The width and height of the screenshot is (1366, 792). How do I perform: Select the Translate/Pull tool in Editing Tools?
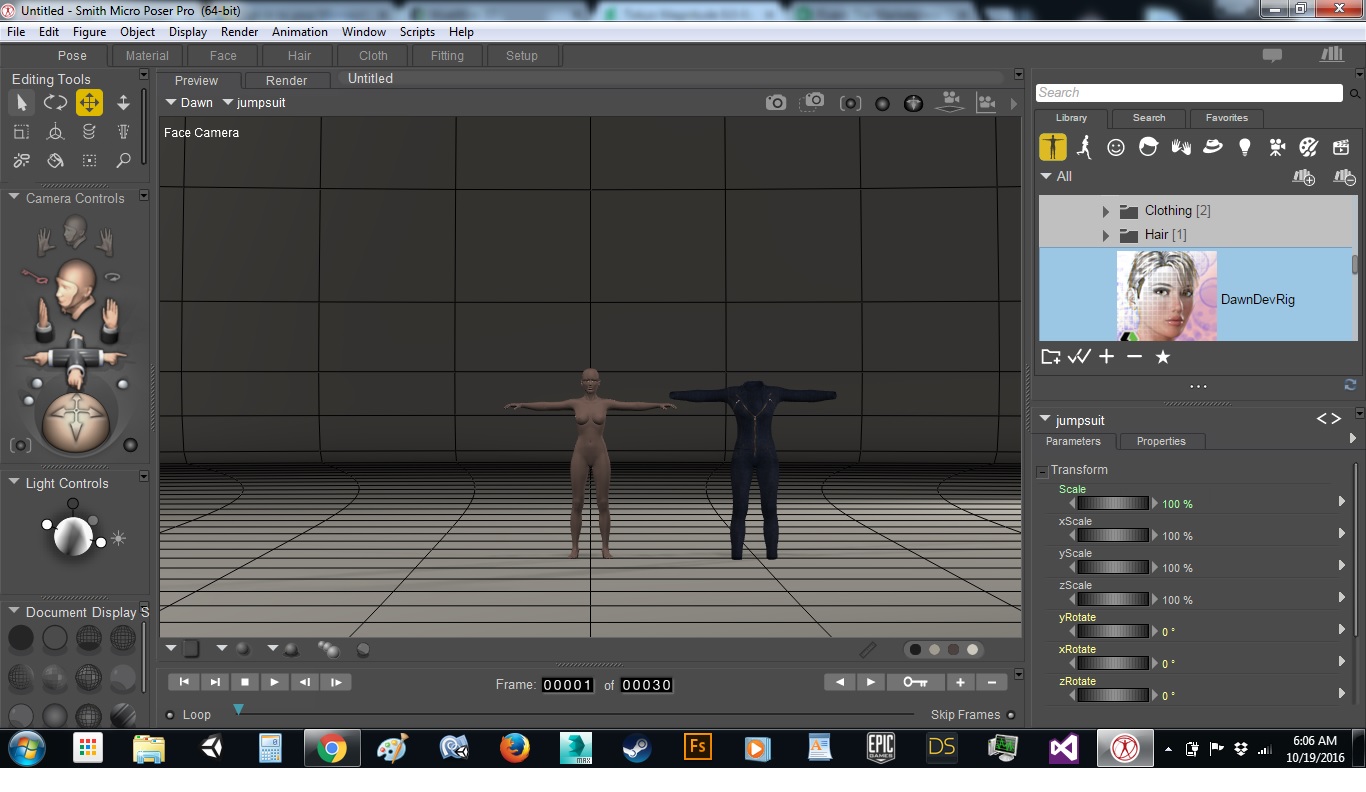pyautogui.click(x=89, y=103)
